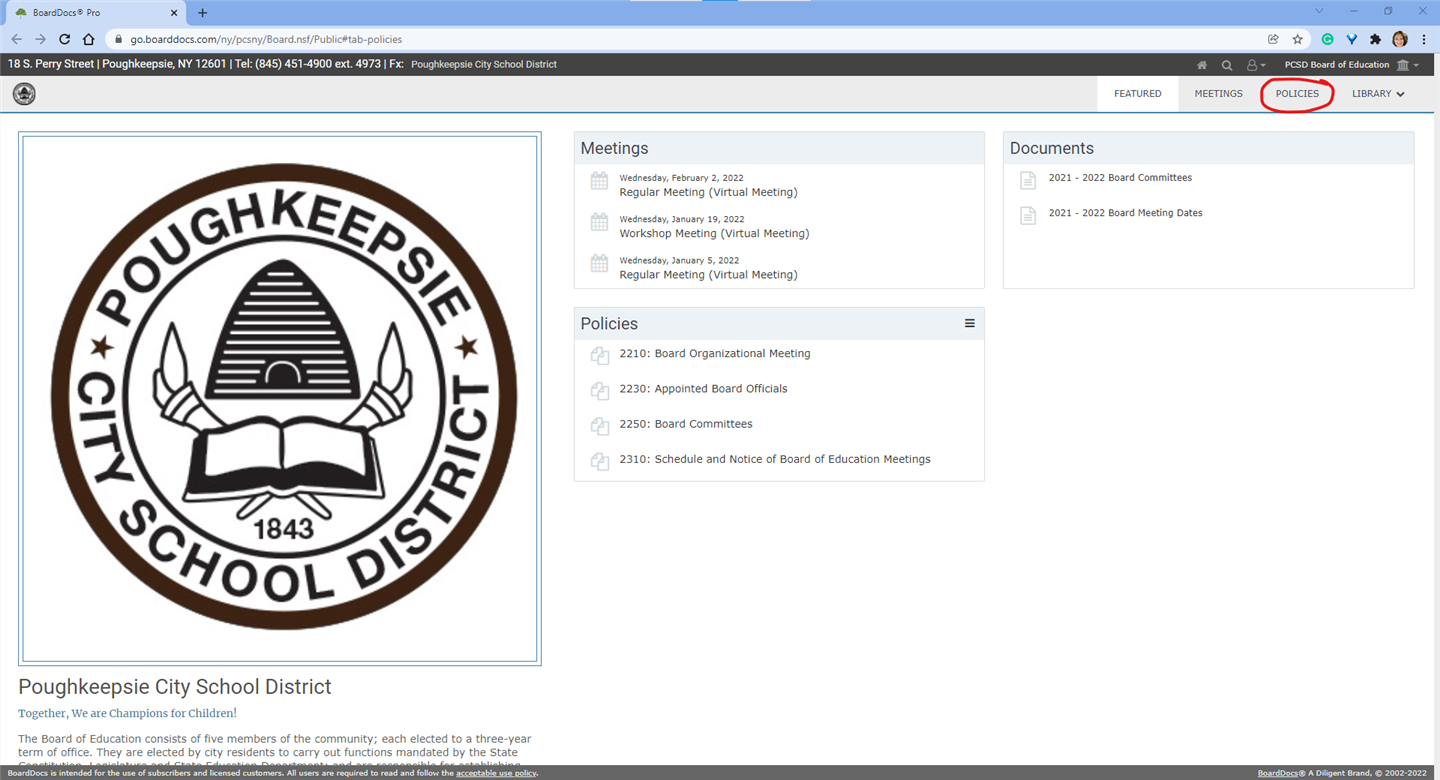The image size is (1440, 780).
Task: Open the PCSD Board of Education selector
Action: coord(1350,65)
